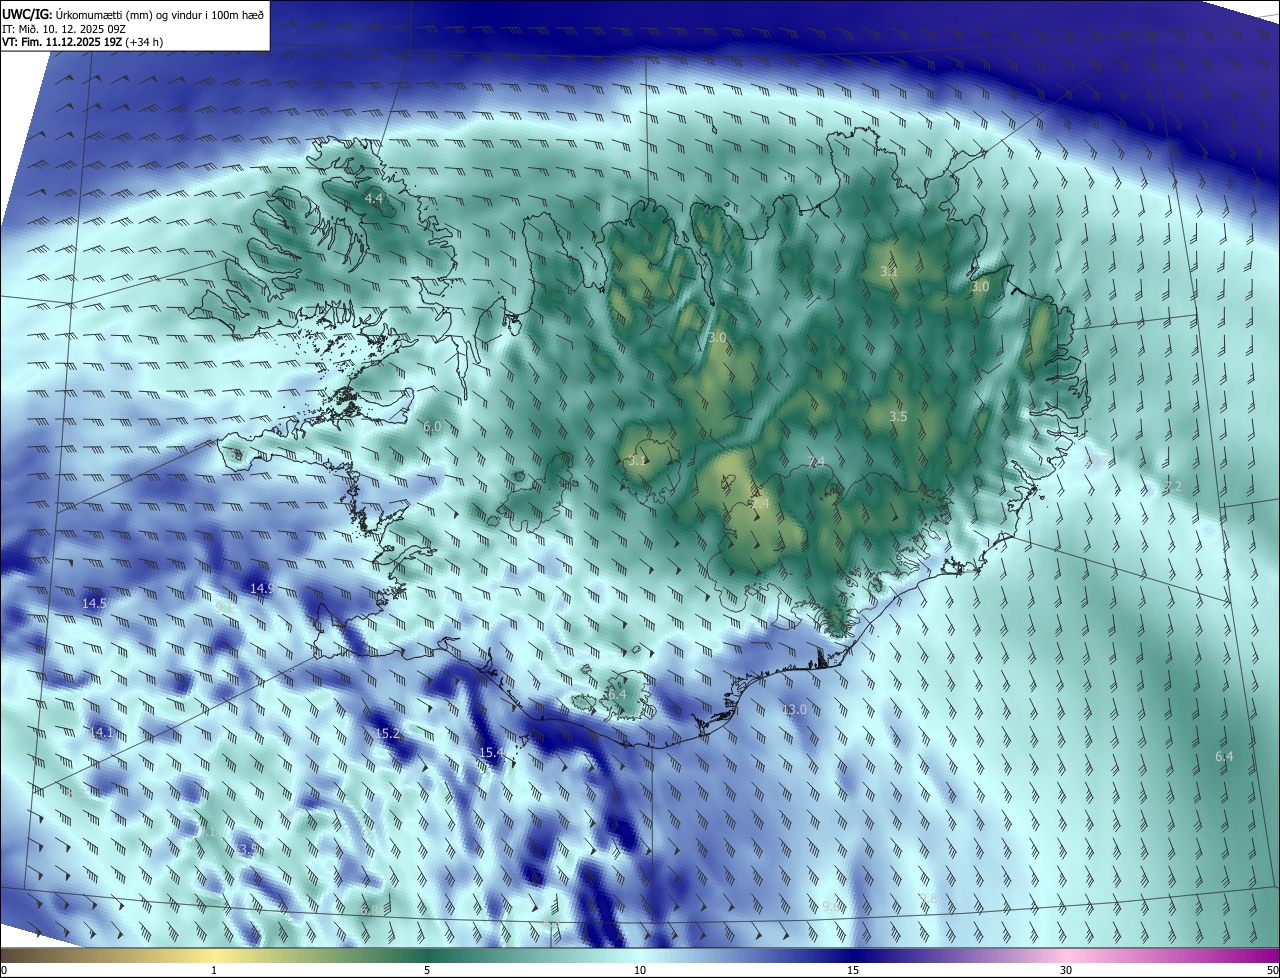Click the 4.4 value label
Screen dimensions: 1280x978
[x=373, y=199]
